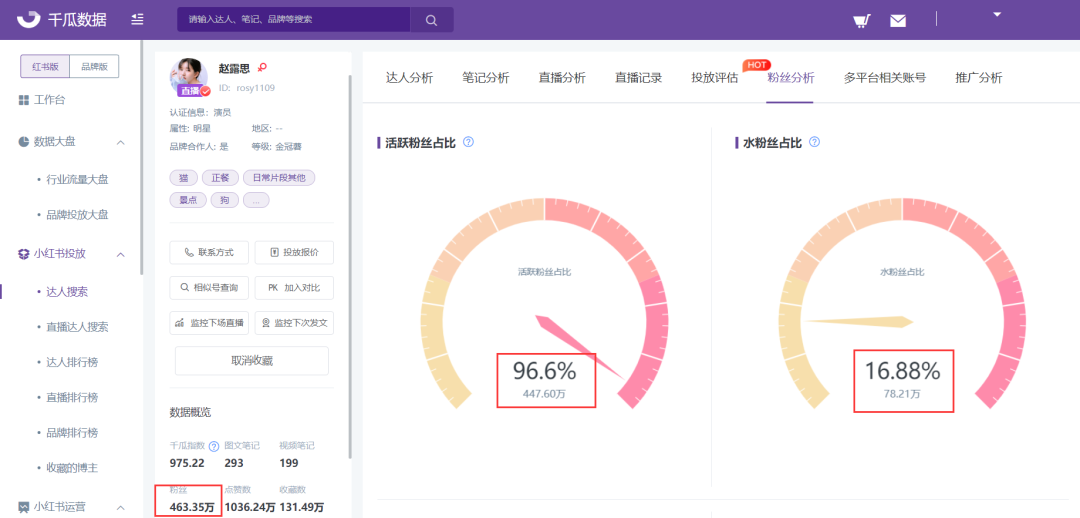Click the 取消收藏 button
Screen dimensions: 1080x518
pyautogui.click(x=251, y=360)
